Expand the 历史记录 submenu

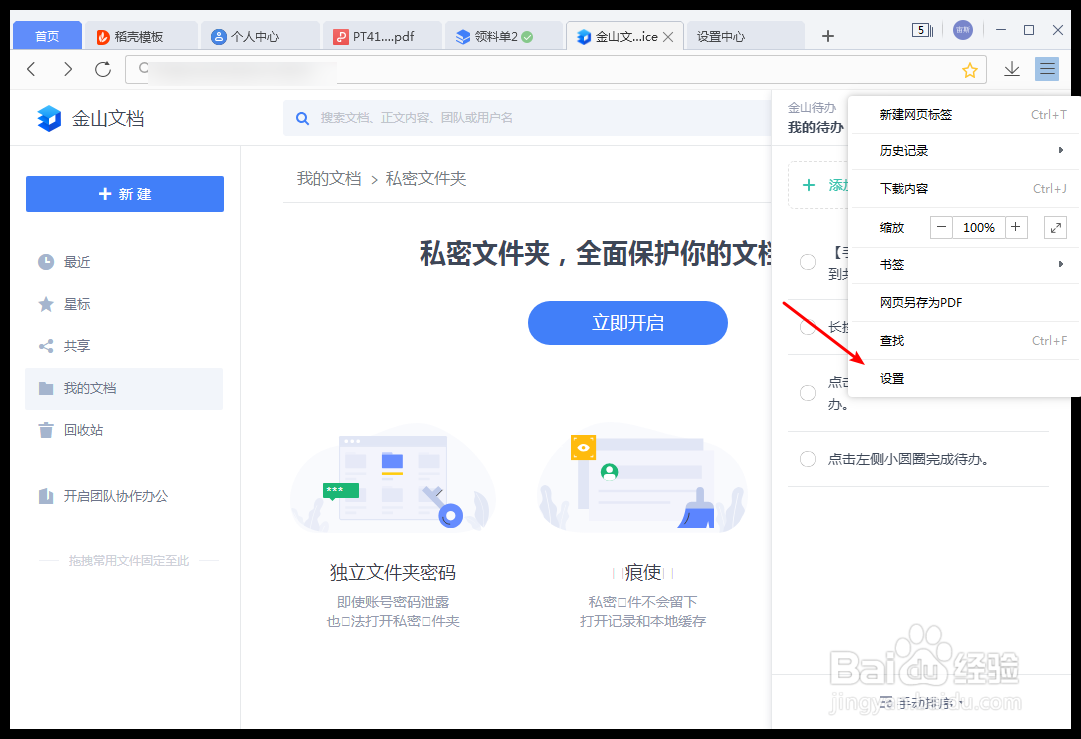[x=964, y=151]
